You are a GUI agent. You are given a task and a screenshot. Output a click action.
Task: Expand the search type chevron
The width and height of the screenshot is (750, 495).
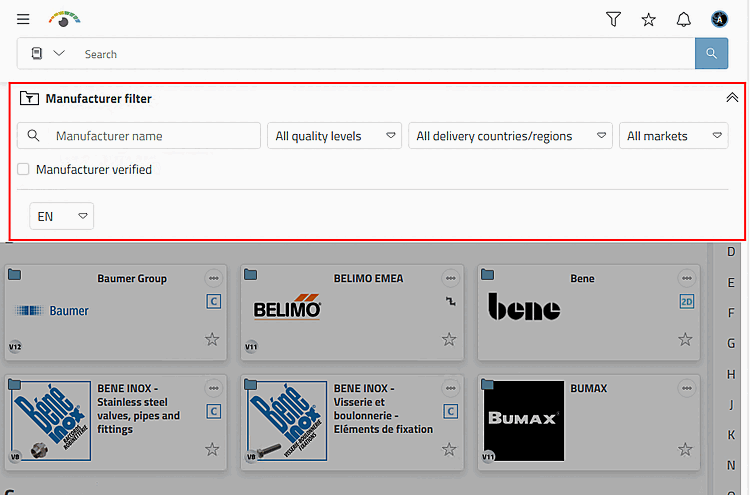[x=59, y=53]
